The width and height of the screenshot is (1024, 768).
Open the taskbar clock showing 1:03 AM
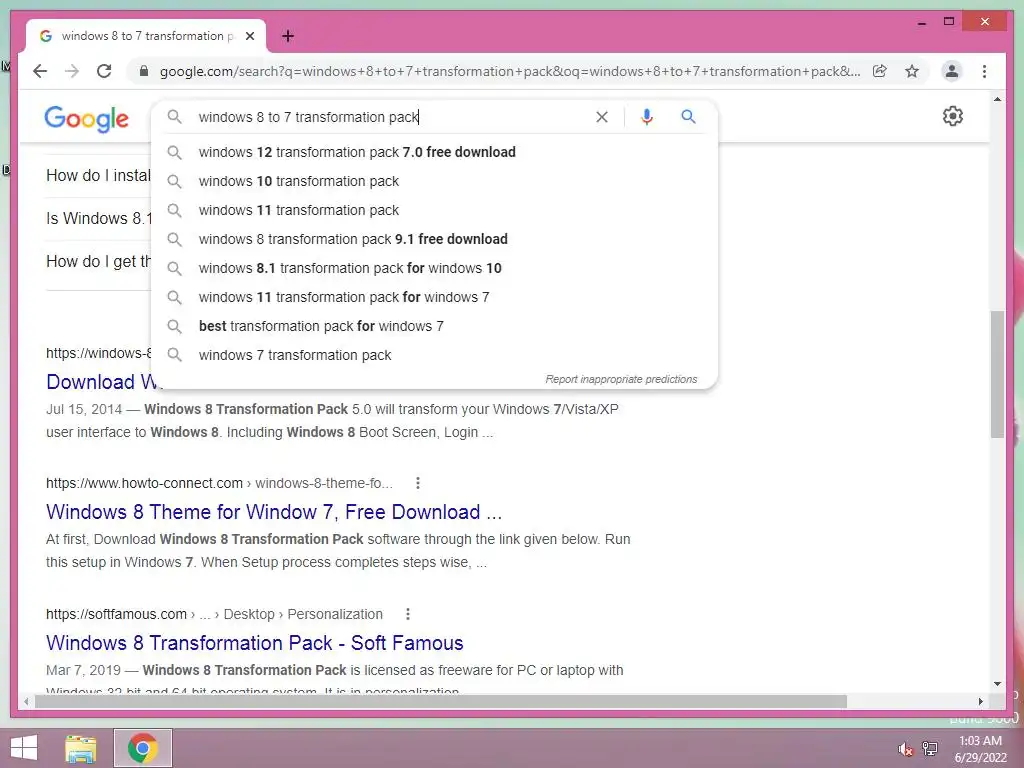tap(980, 749)
